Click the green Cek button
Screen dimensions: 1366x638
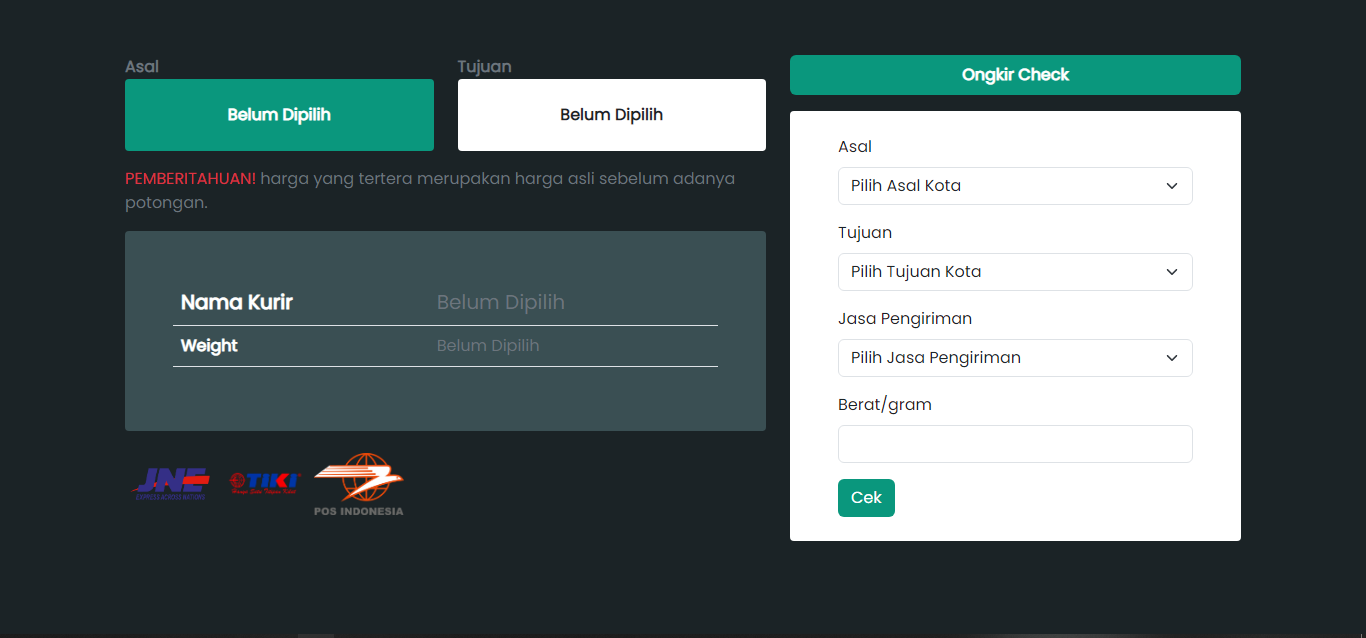866,498
